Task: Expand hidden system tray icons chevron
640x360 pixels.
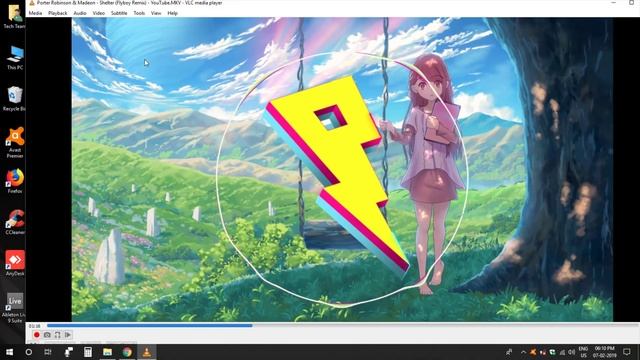Action: [523, 352]
